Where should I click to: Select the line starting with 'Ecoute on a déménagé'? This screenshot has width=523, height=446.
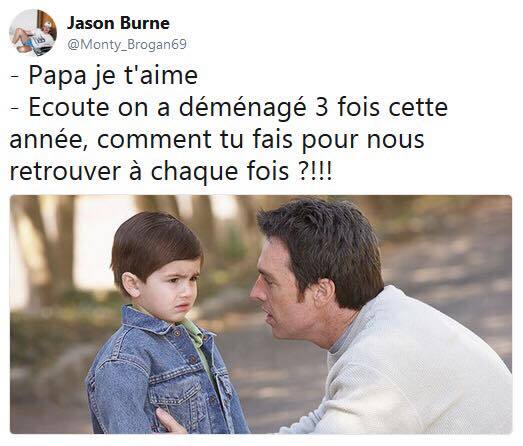click(229, 108)
